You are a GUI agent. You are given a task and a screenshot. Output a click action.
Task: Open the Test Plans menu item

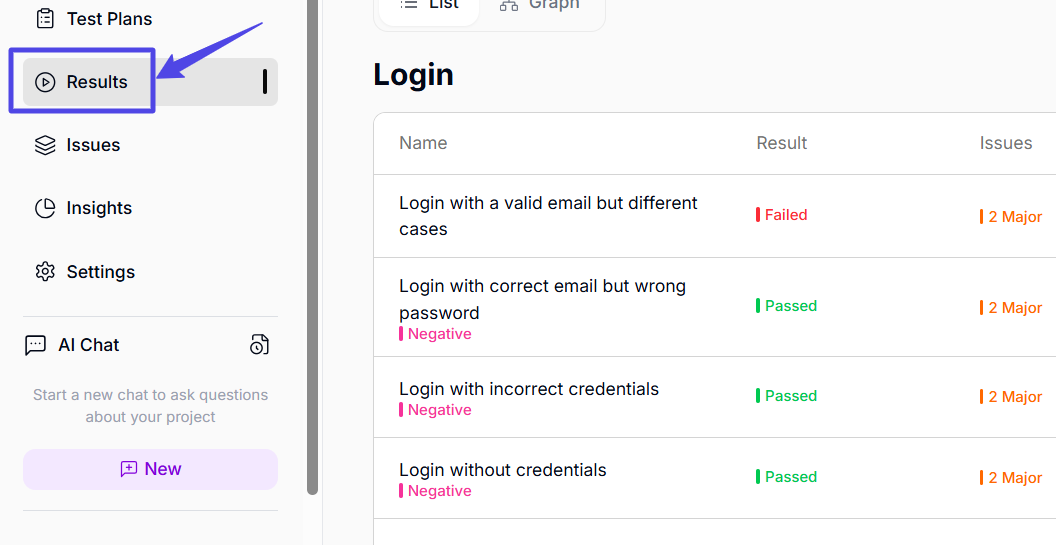[x=109, y=19]
